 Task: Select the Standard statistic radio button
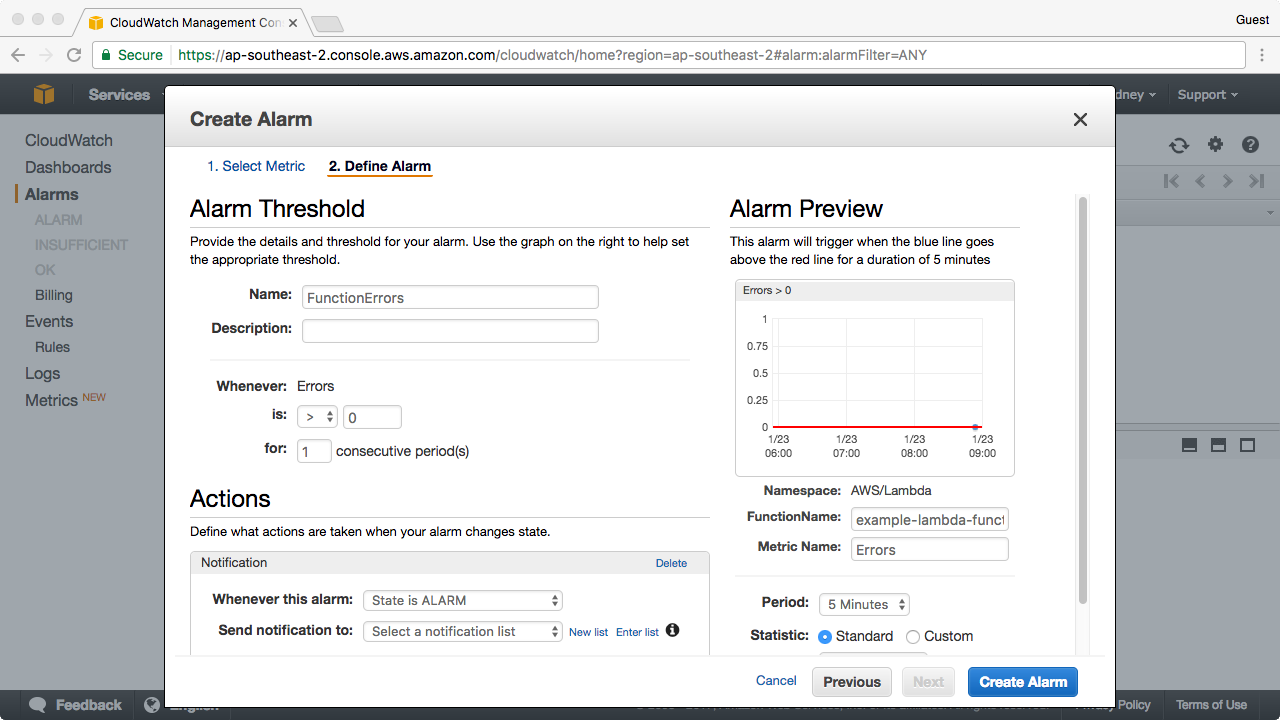point(825,636)
